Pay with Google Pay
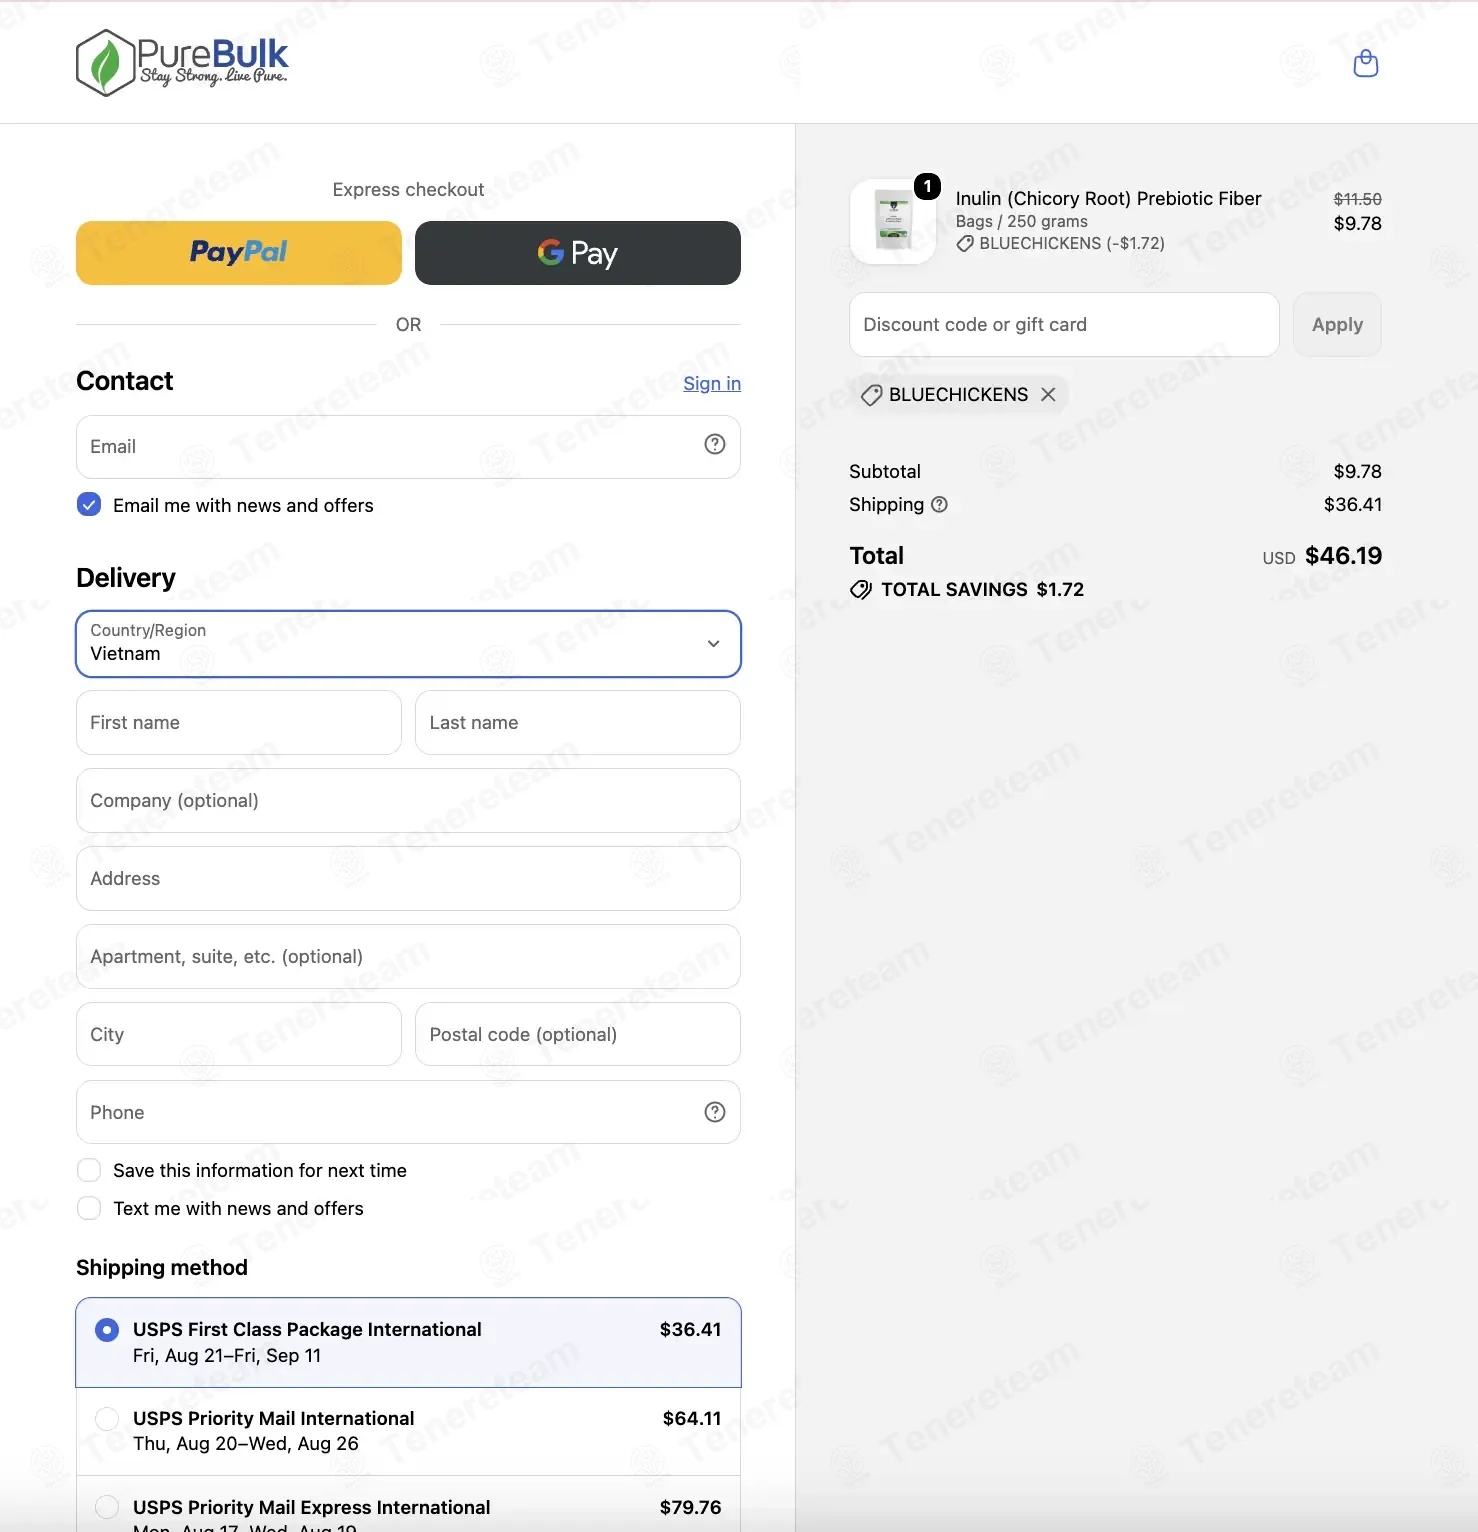Screen dimensions: 1478x1532 pyautogui.click(x=578, y=253)
